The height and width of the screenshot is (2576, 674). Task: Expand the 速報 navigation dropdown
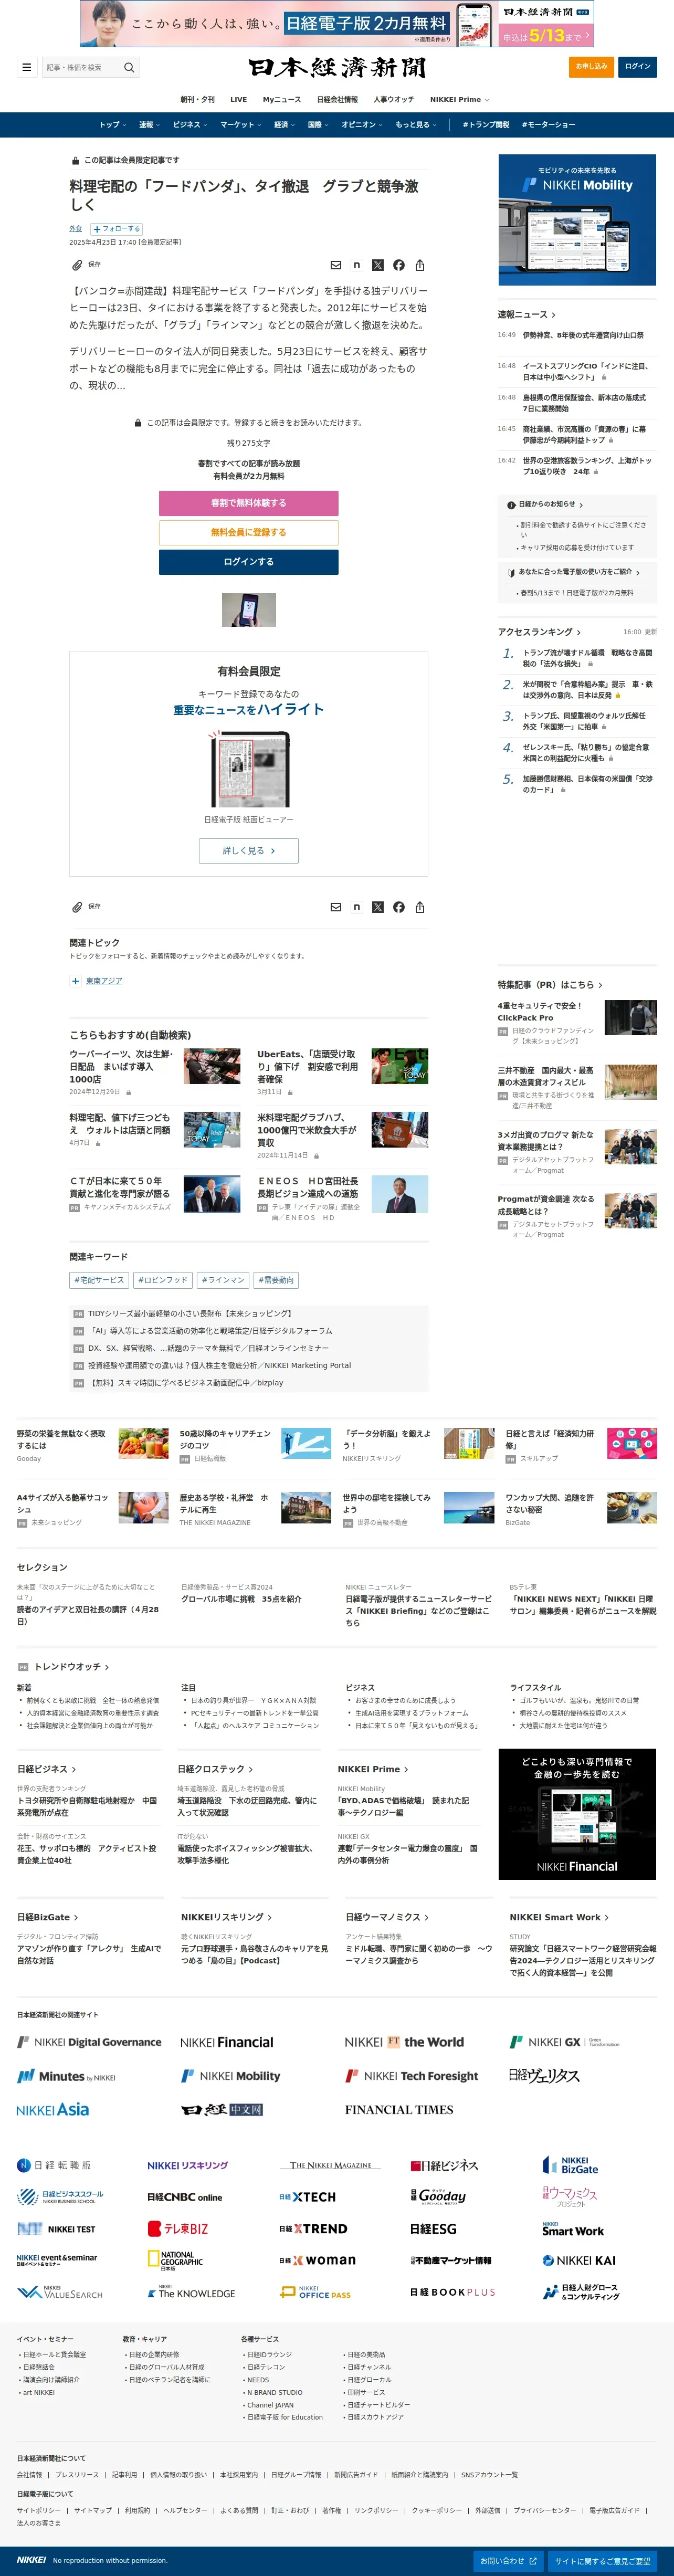click(149, 125)
